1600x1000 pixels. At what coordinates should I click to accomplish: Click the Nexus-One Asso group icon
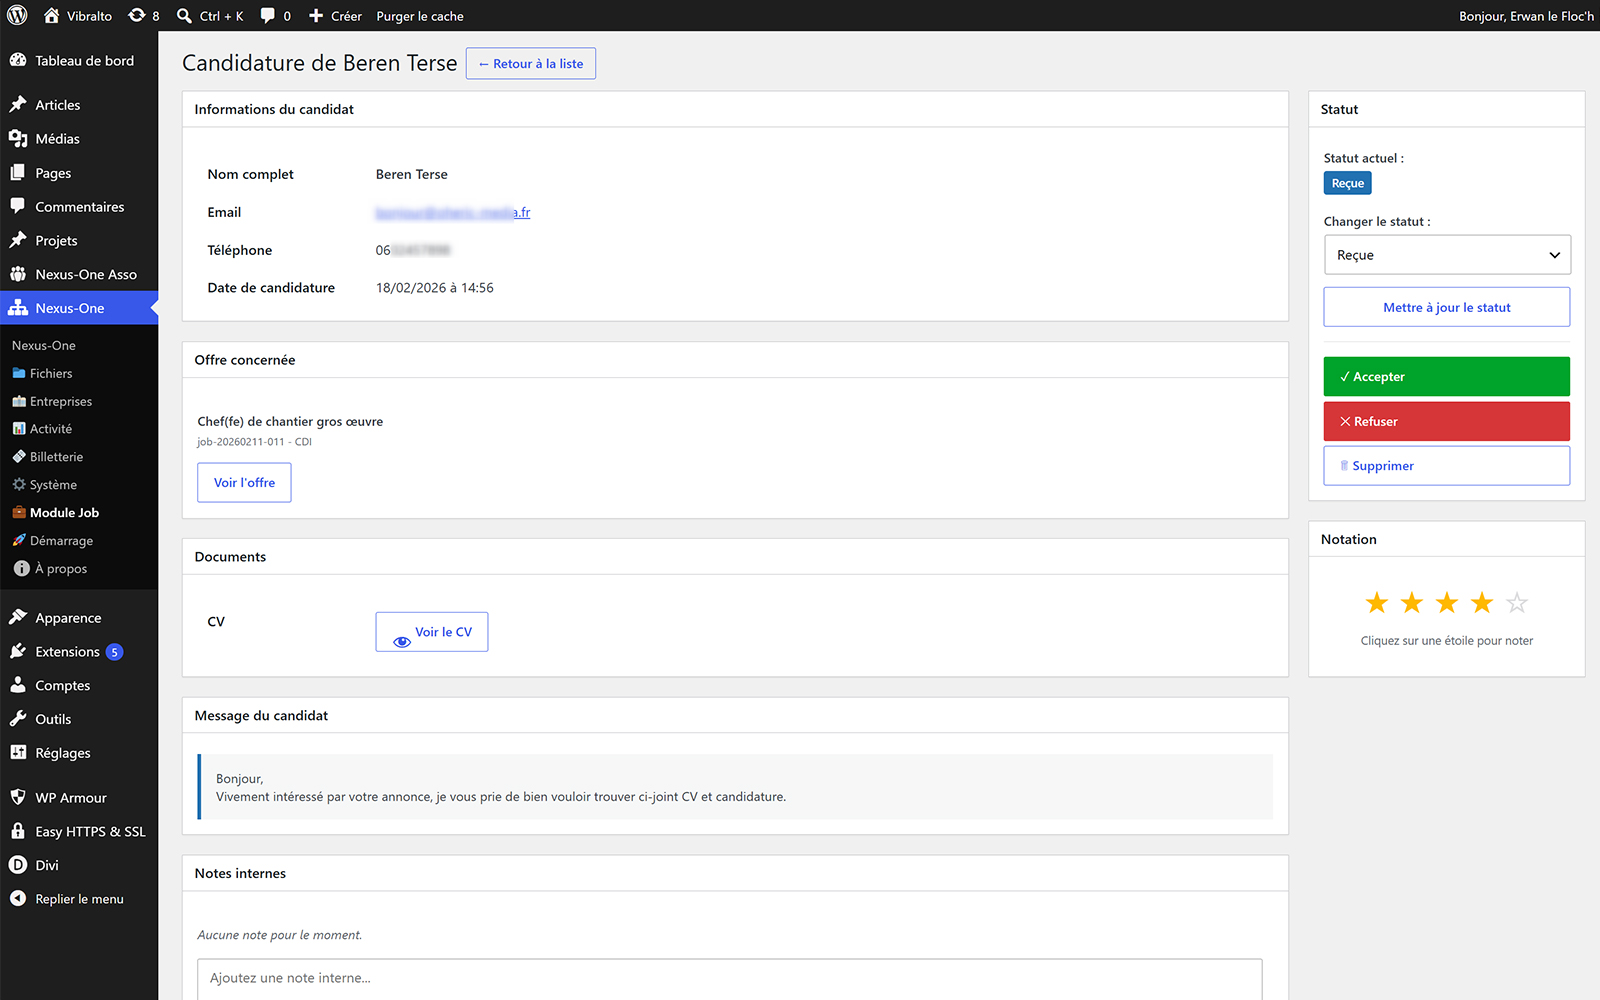[x=18, y=274]
